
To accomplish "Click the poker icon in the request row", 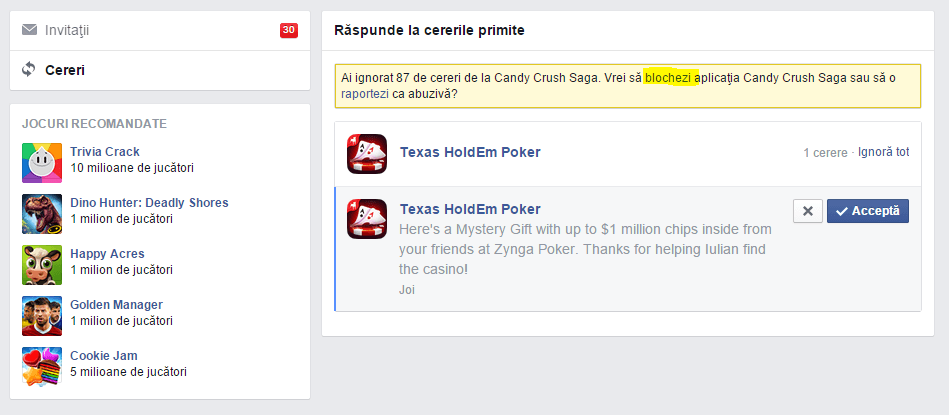I will coord(367,218).
